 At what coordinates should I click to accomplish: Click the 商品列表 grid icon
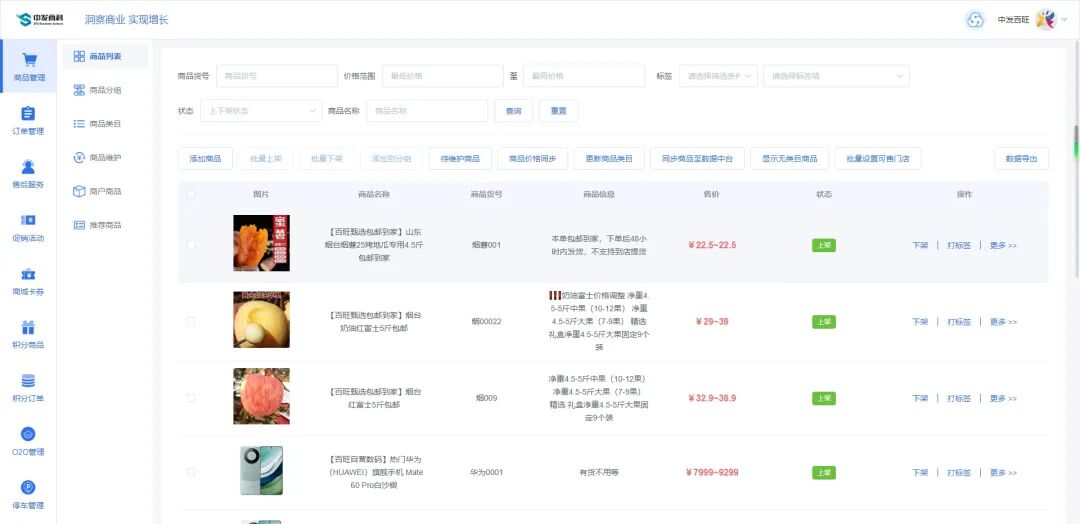tap(79, 56)
